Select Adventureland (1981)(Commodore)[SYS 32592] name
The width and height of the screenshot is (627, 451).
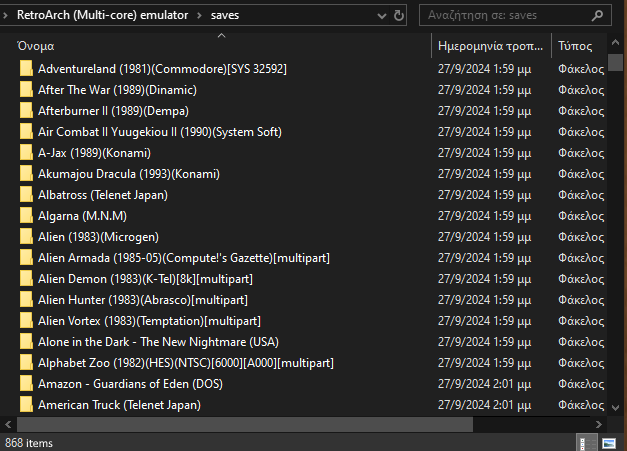(x=162, y=69)
